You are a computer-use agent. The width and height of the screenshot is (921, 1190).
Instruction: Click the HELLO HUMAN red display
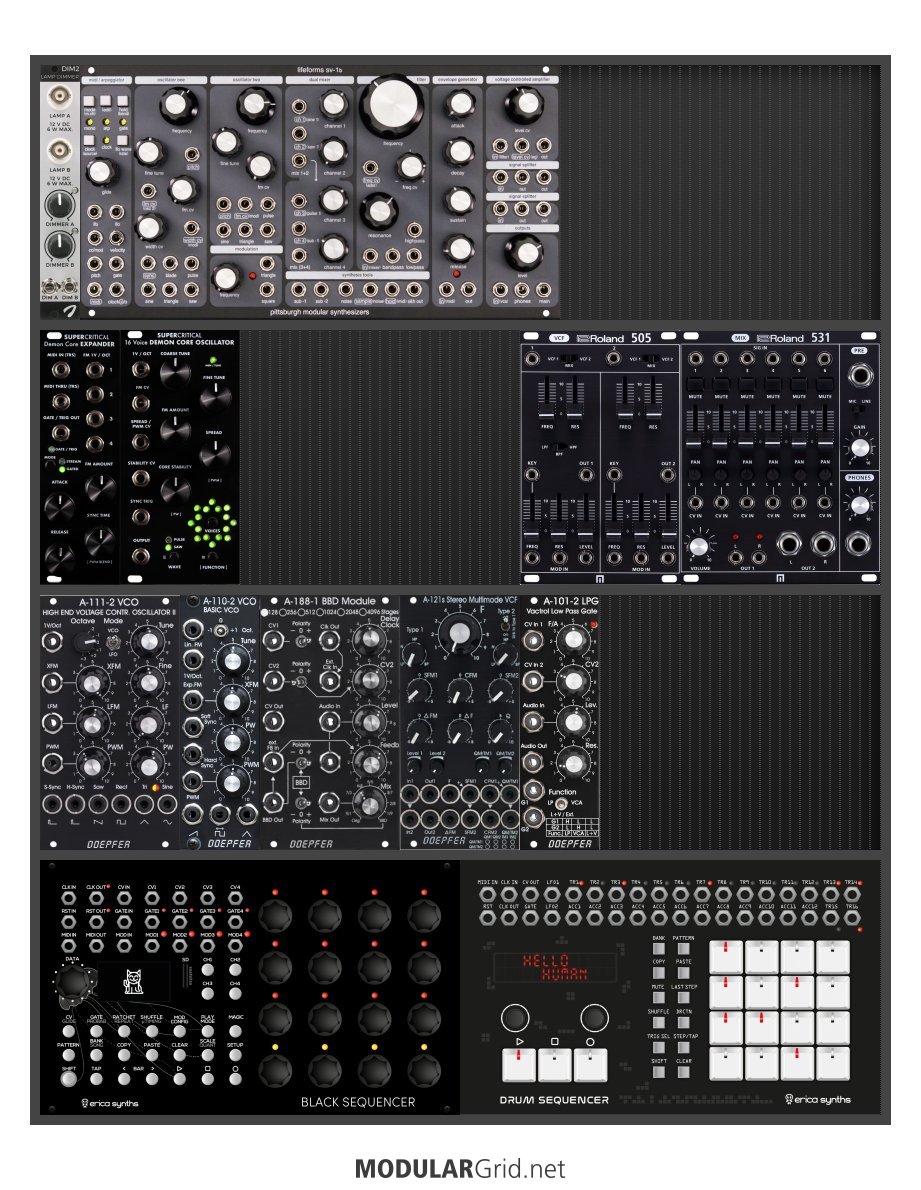(555, 967)
